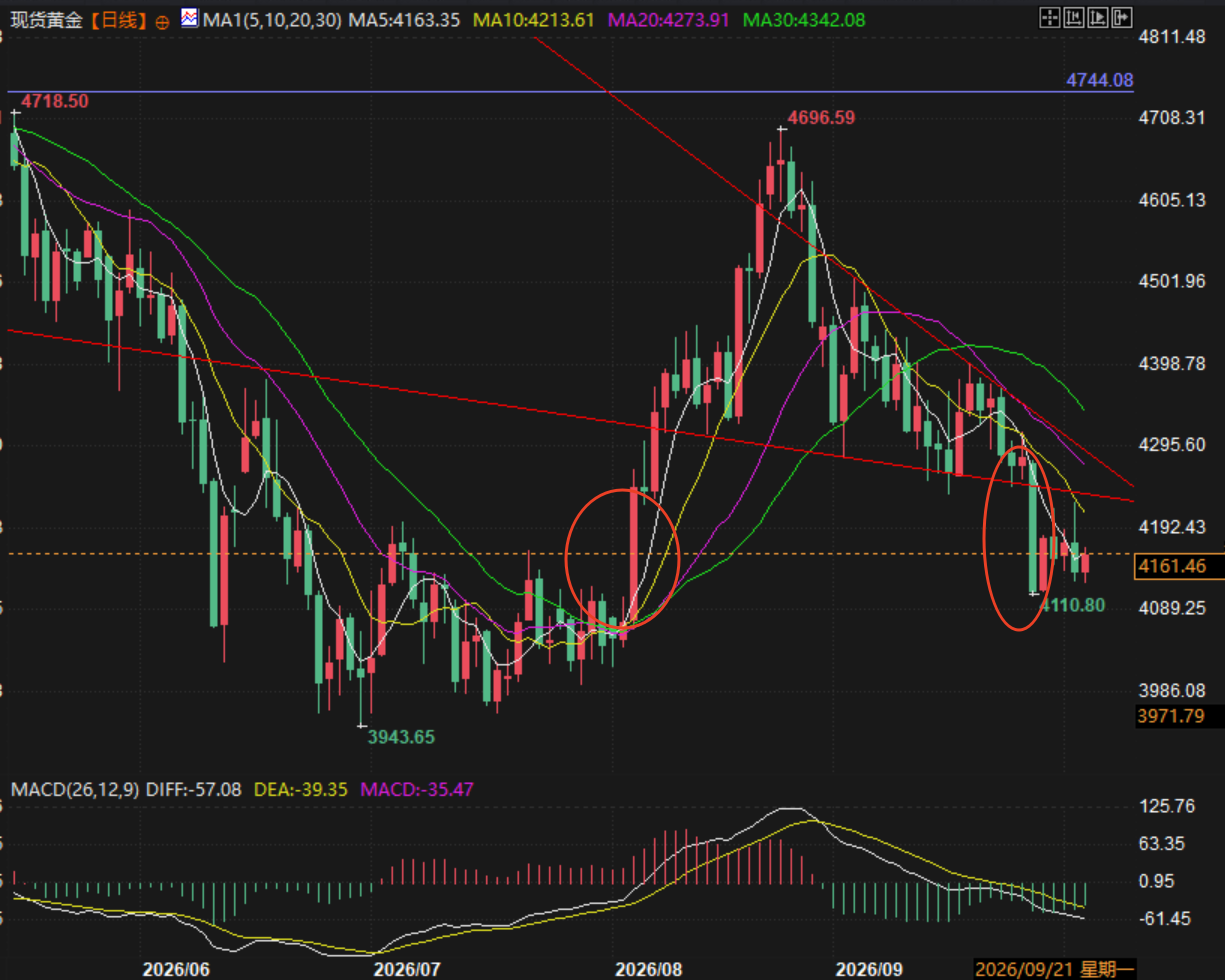Click the 4696.59 peak price label
This screenshot has width=1225, height=980.
[821, 118]
